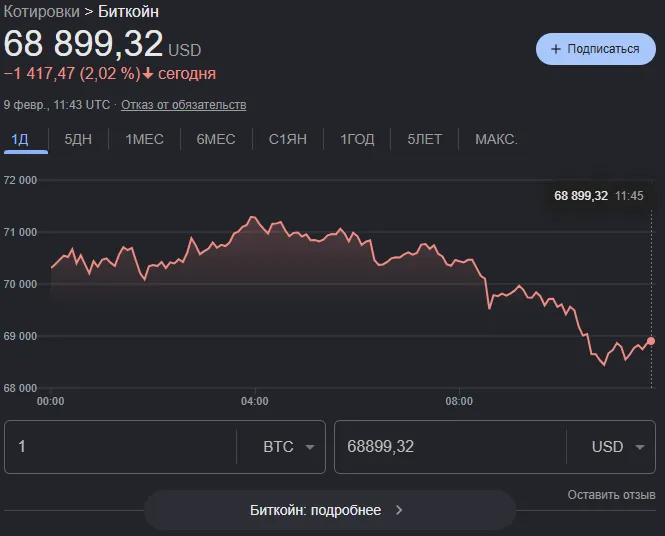Click the 08:00 time axis label
This screenshot has width=665, height=536.
459,401
